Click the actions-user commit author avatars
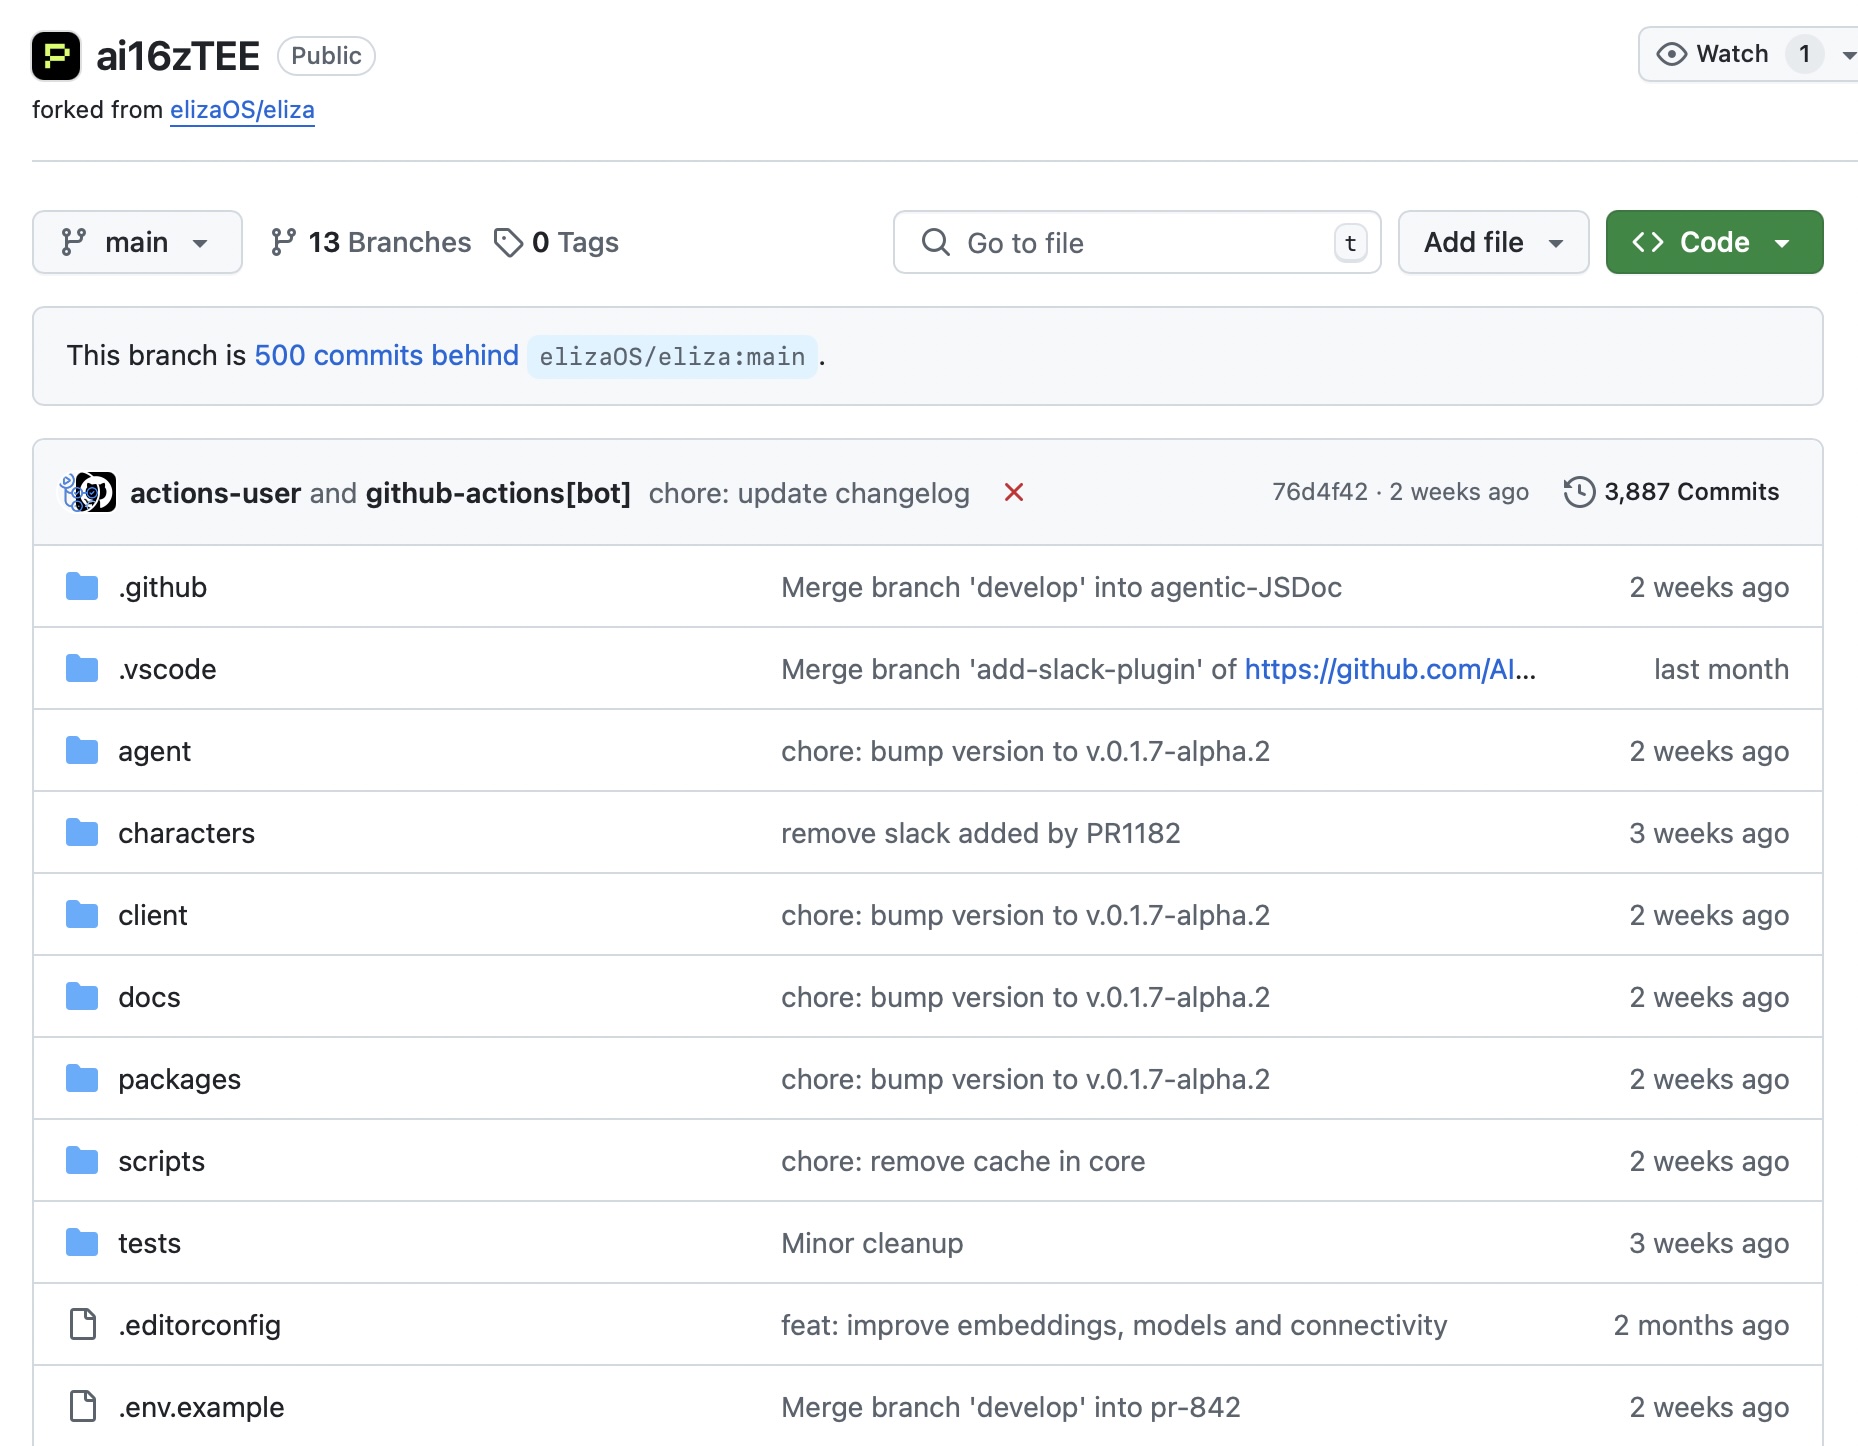Image resolution: width=1858 pixels, height=1446 pixels. [x=88, y=492]
